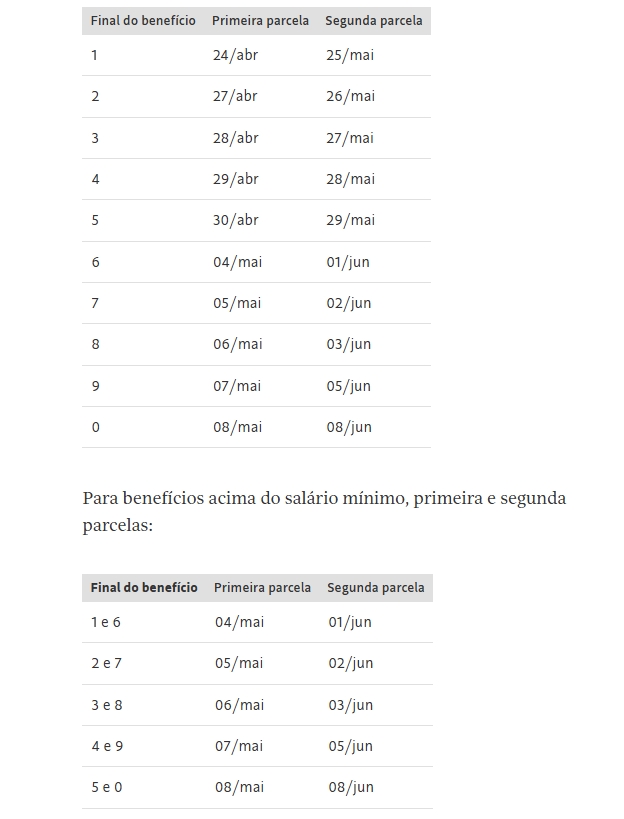The image size is (624, 819).
Task: Pick the 28/abr date cell
Action: 235,138
